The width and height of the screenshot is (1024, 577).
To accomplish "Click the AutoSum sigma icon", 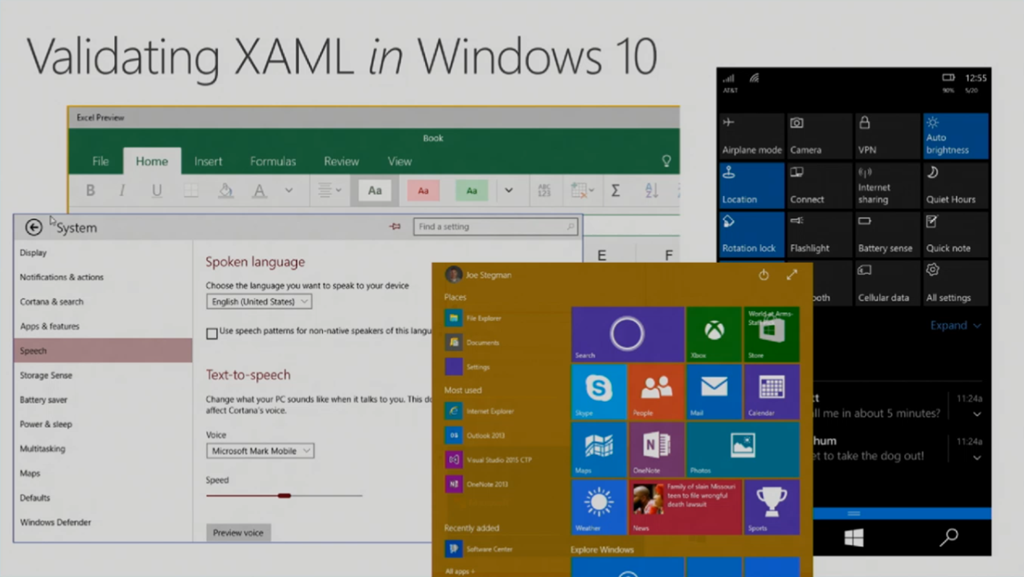I will point(615,191).
